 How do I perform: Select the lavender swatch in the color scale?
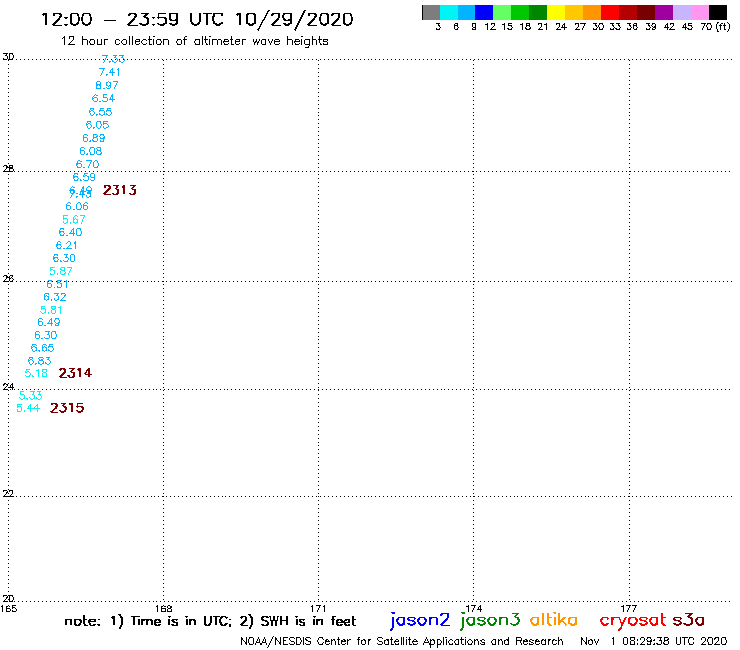[681, 12]
